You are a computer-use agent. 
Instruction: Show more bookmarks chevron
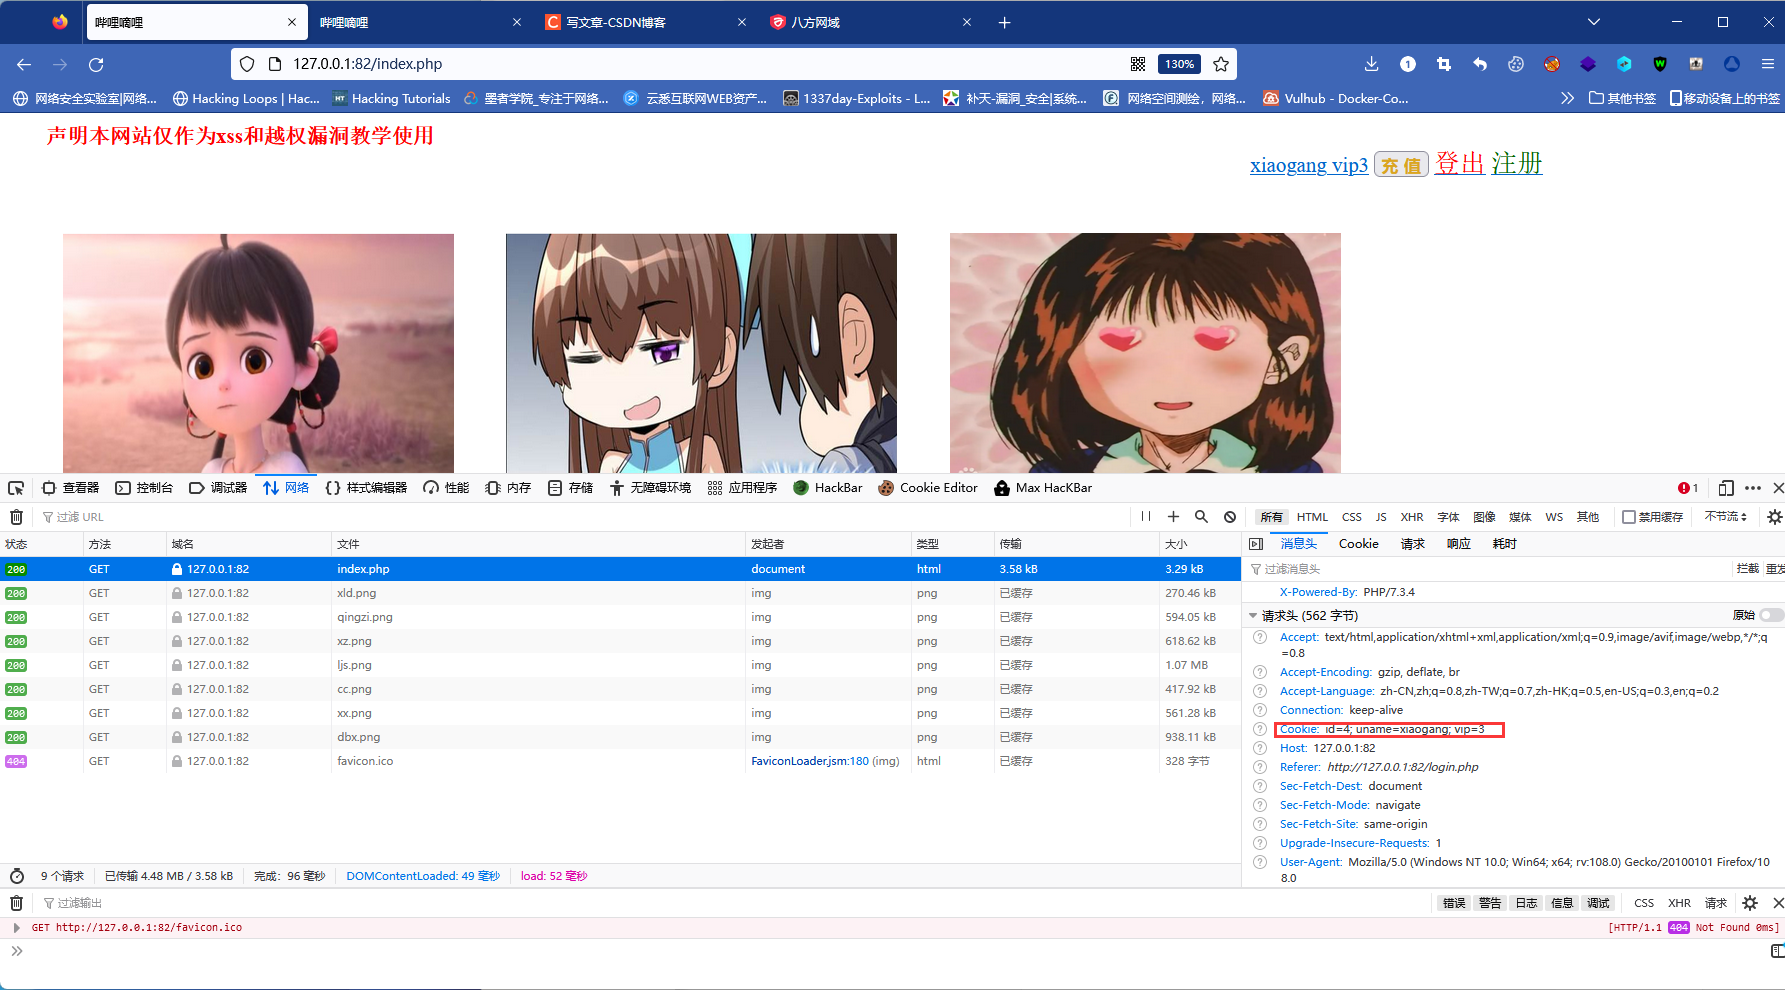pos(1567,98)
